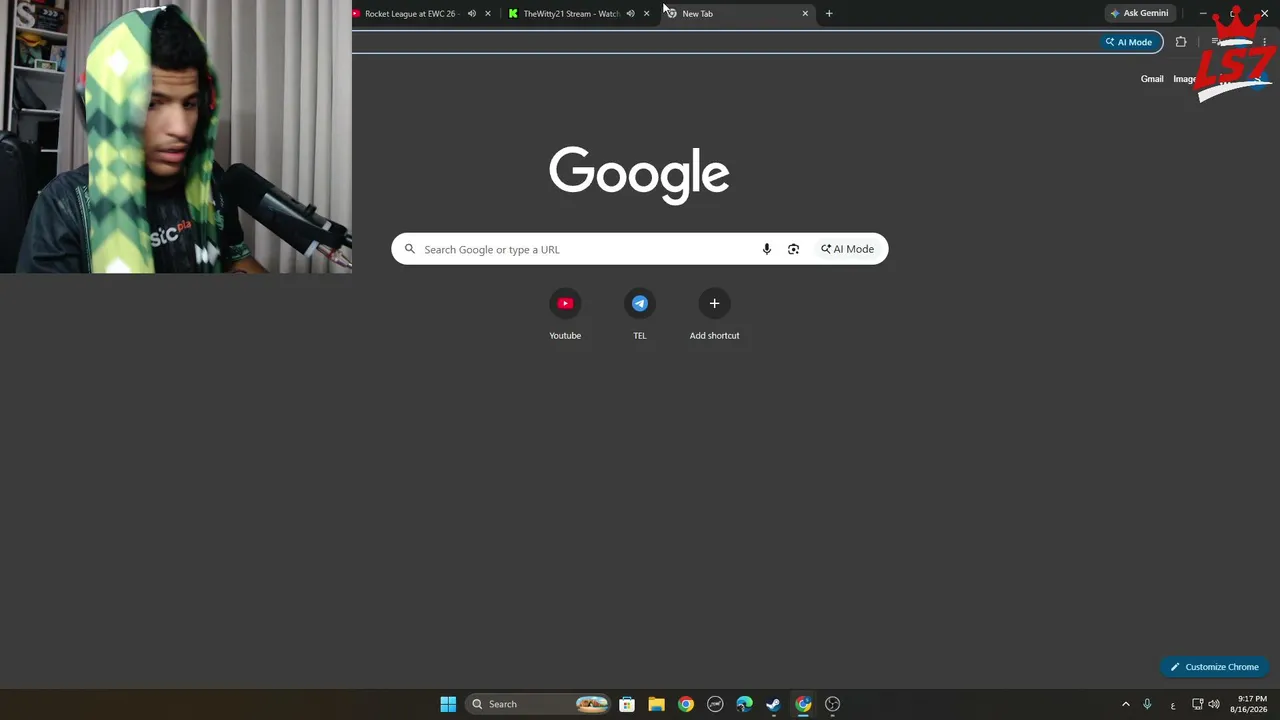The image size is (1280, 720).
Task: Open File Explorer from the taskbar
Action: (656, 704)
